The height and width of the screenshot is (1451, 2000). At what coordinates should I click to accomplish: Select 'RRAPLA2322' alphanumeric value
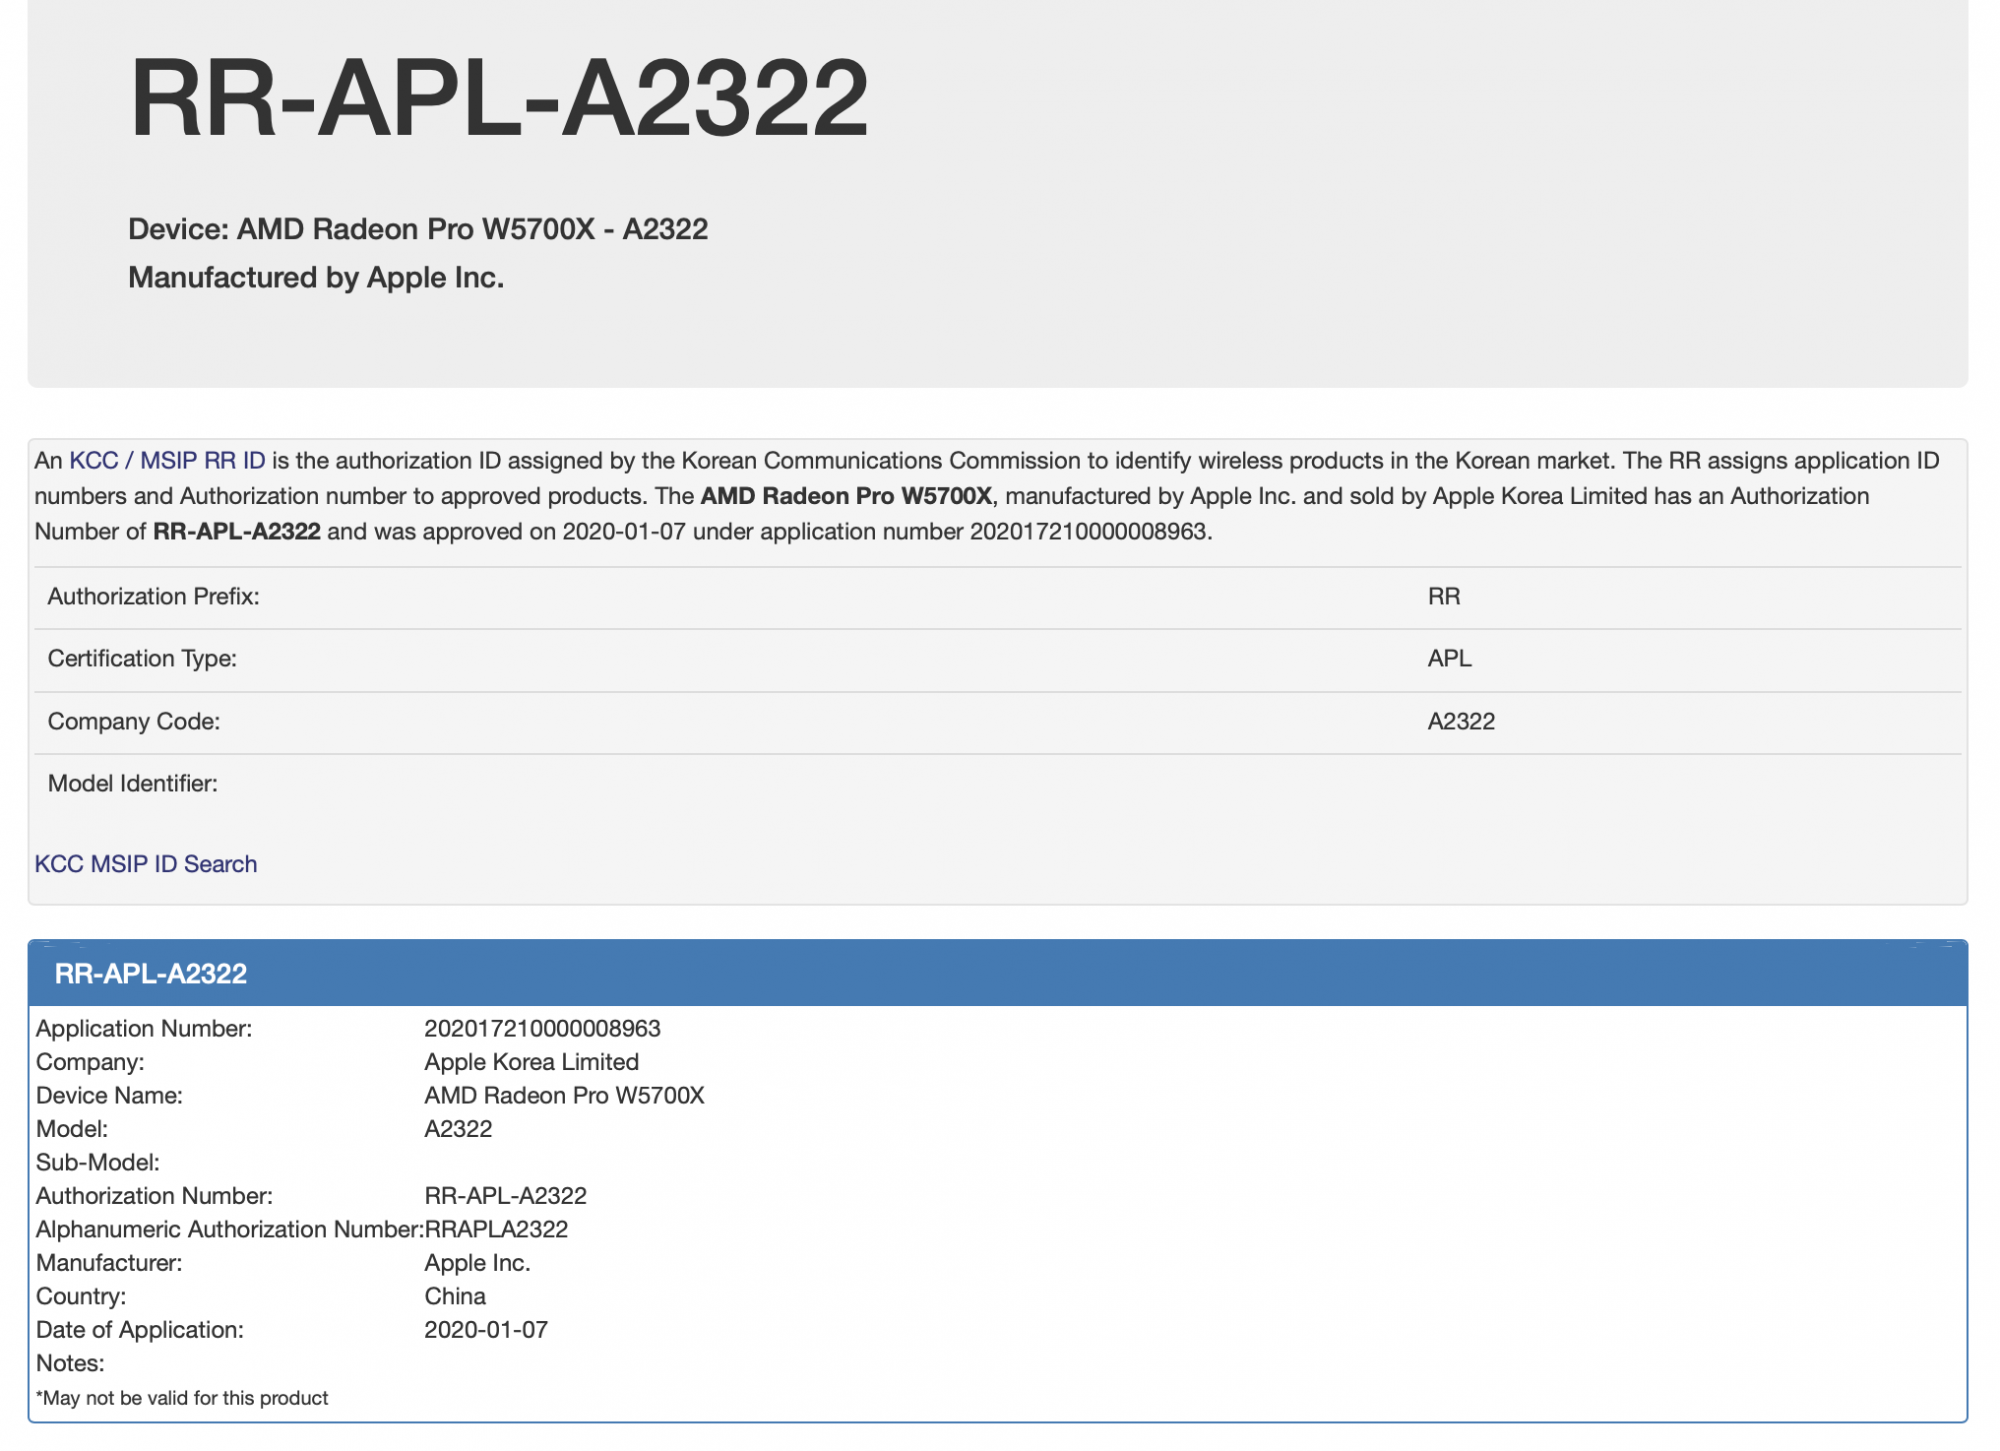[497, 1230]
